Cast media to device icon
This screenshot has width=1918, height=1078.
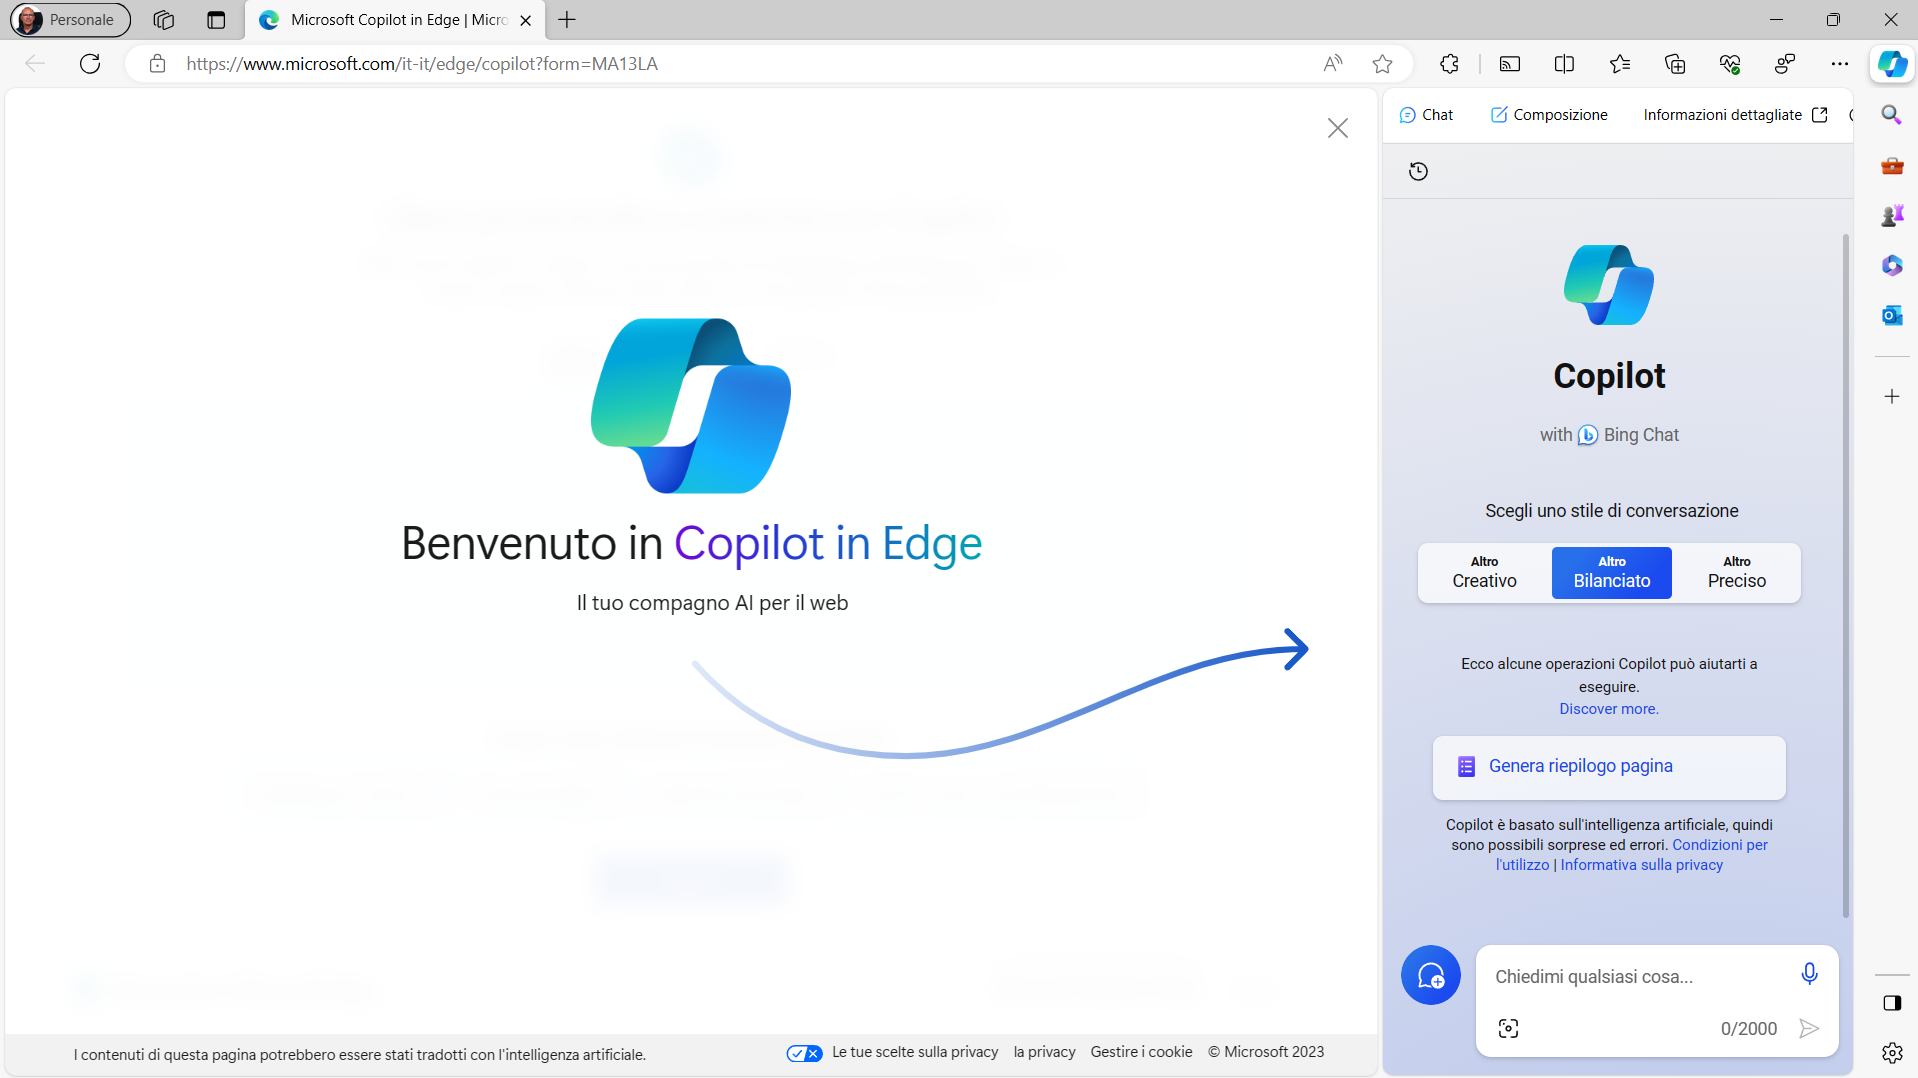click(1510, 64)
